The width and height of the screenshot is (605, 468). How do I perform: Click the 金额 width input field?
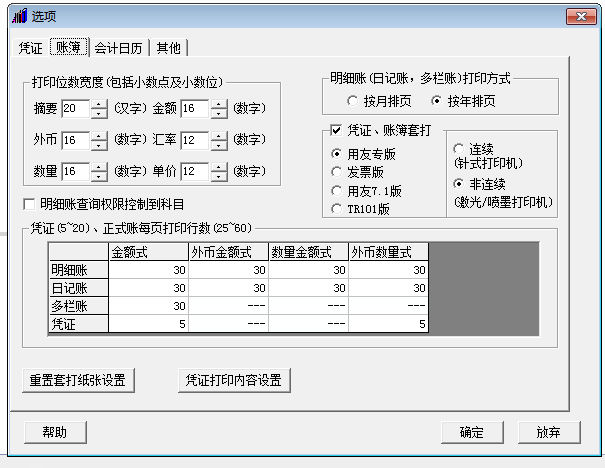196,108
